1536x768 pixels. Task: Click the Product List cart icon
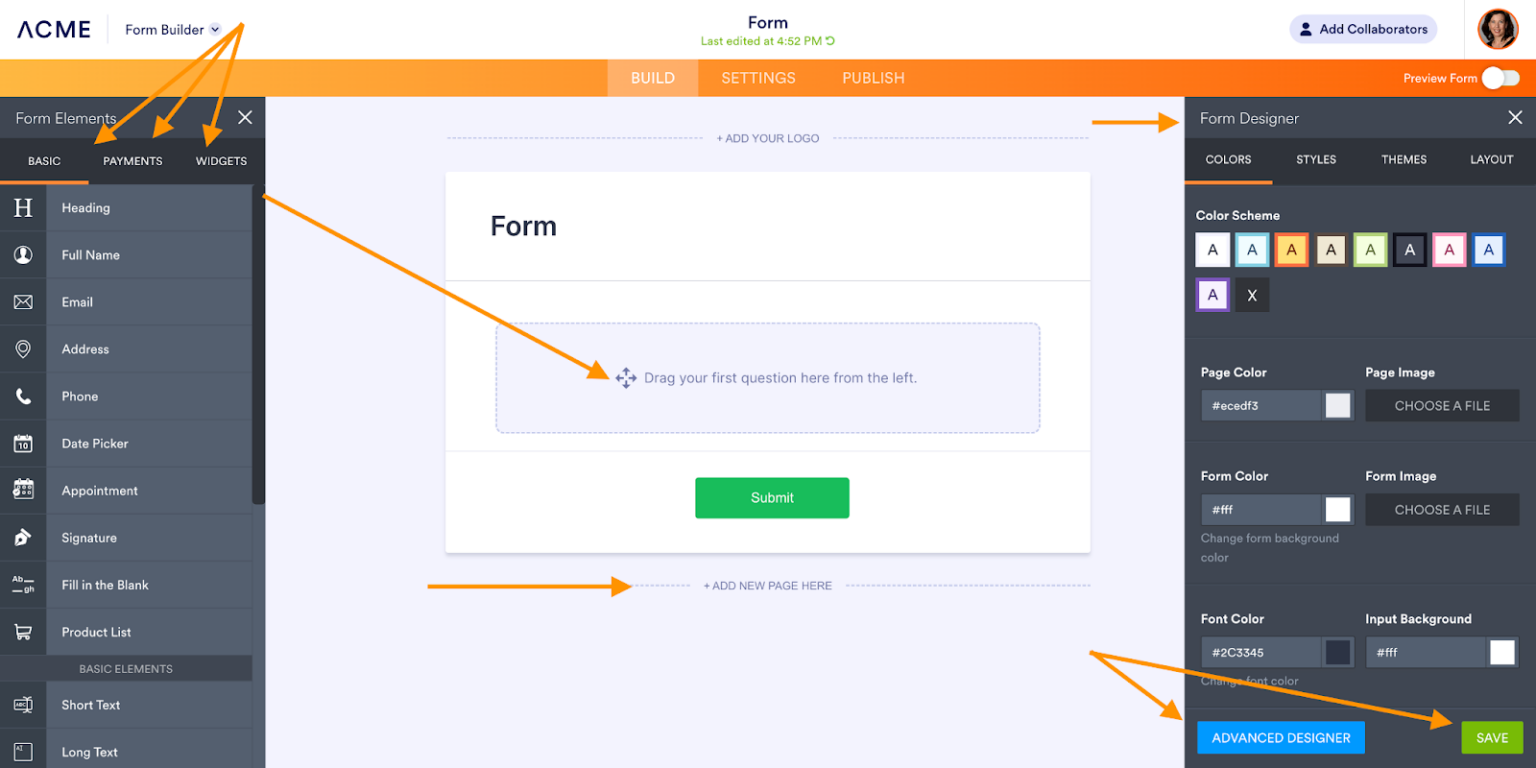(22, 631)
